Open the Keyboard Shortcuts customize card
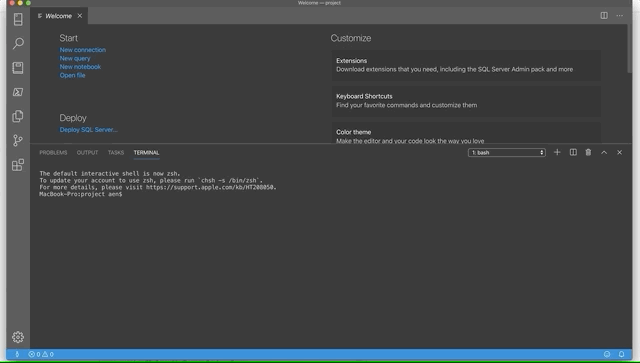This screenshot has width=640, height=363. 466,101
